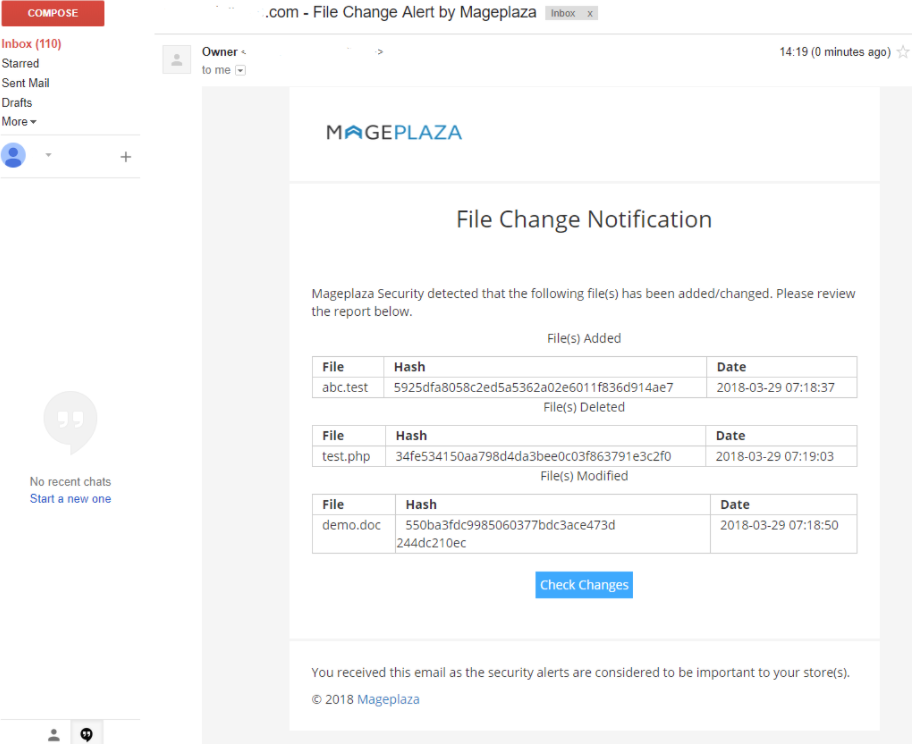Select date 2018-03-29 07:19:03

point(775,456)
